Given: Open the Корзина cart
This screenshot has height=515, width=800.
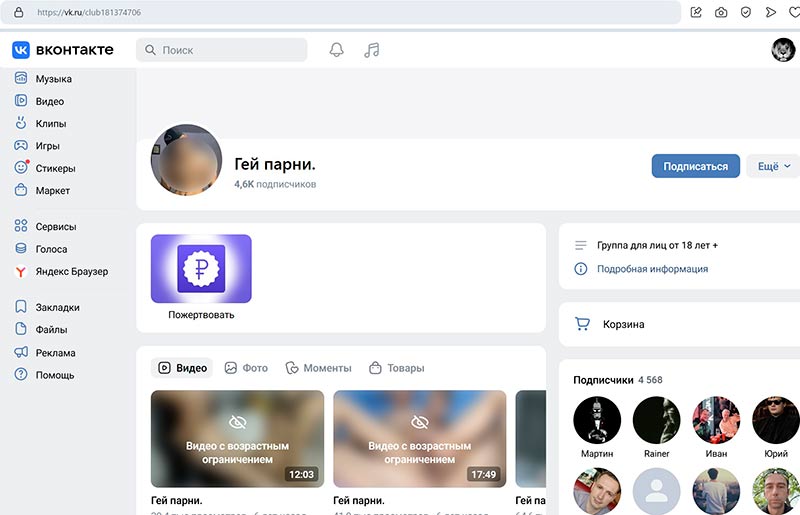Looking at the screenshot, I should [623, 324].
